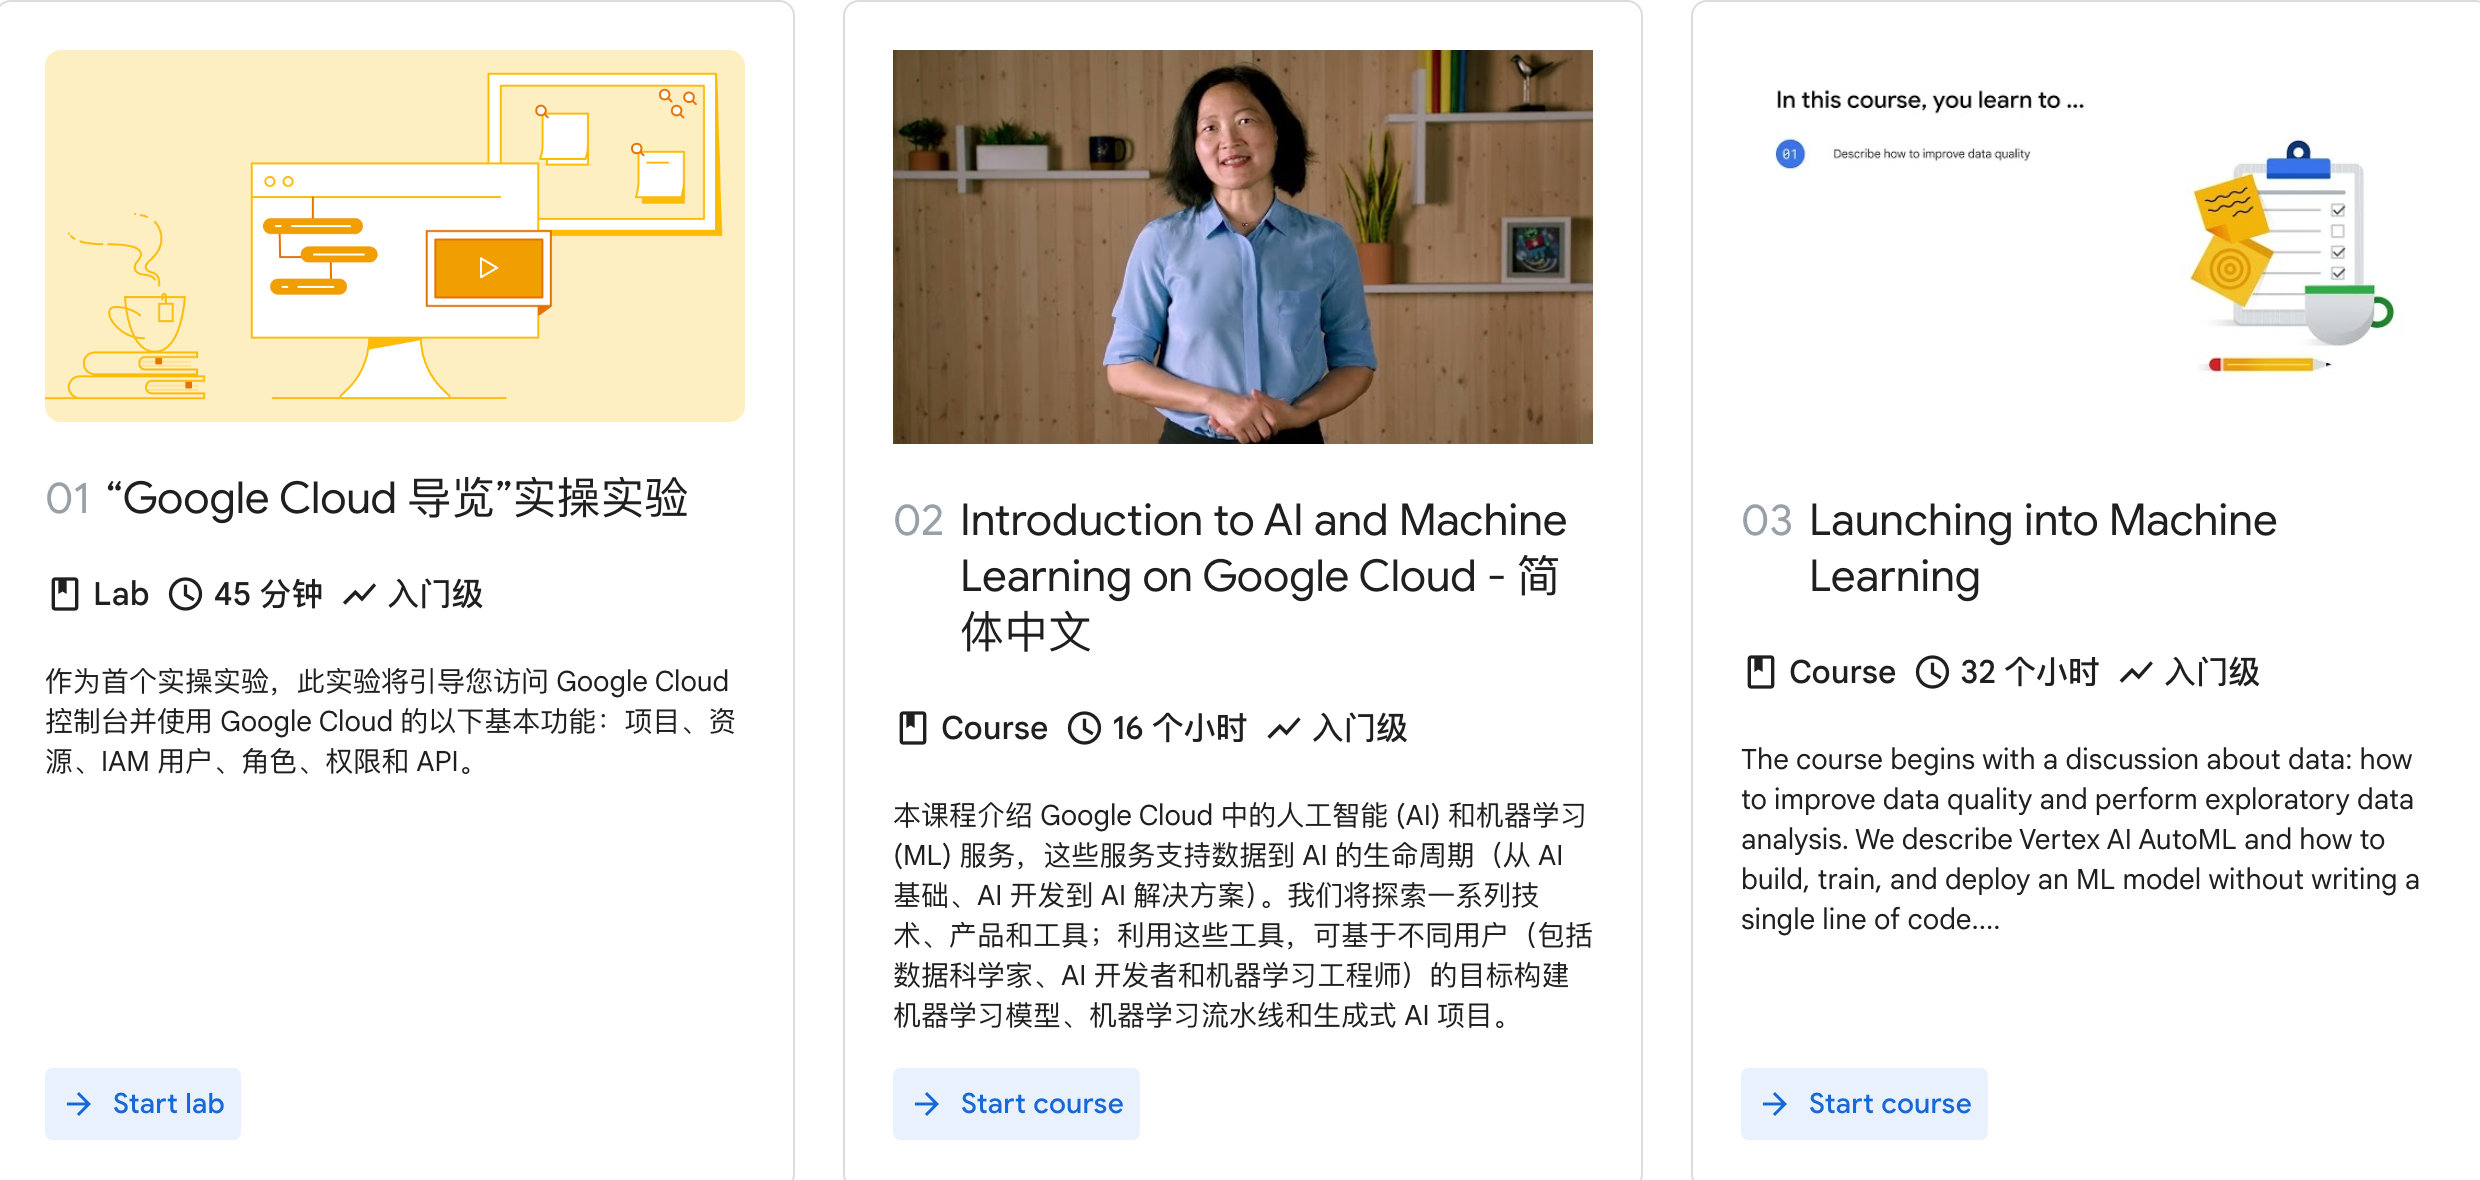This screenshot has width=2480, height=1180.
Task: Click the number '02' label
Action: click(918, 520)
